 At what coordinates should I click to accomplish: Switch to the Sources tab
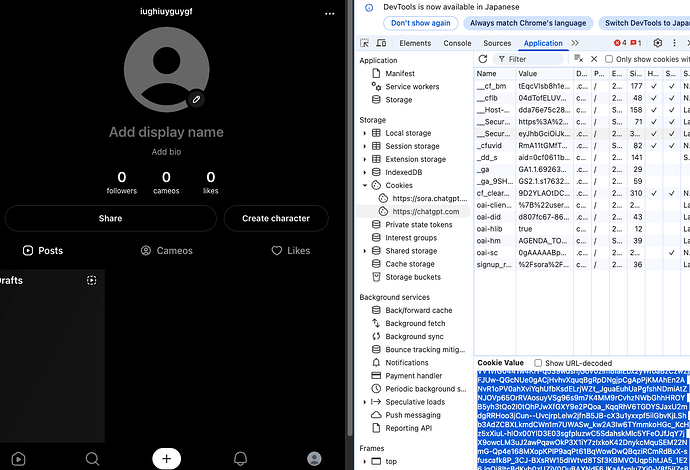(x=497, y=43)
